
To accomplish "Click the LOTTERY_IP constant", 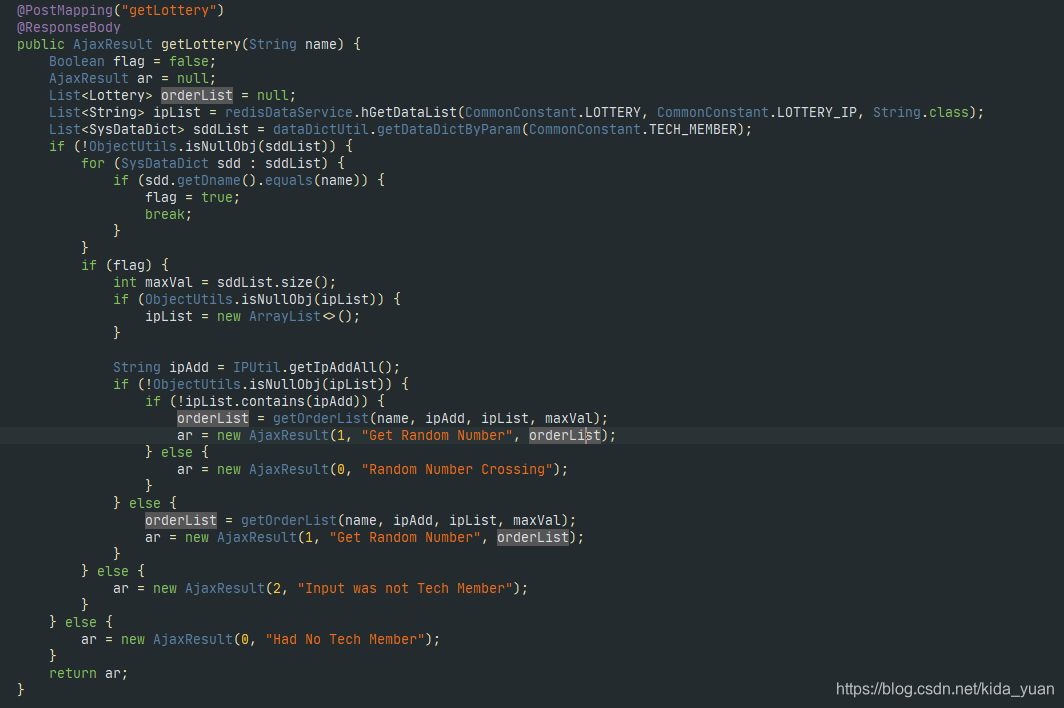I will [x=816, y=112].
